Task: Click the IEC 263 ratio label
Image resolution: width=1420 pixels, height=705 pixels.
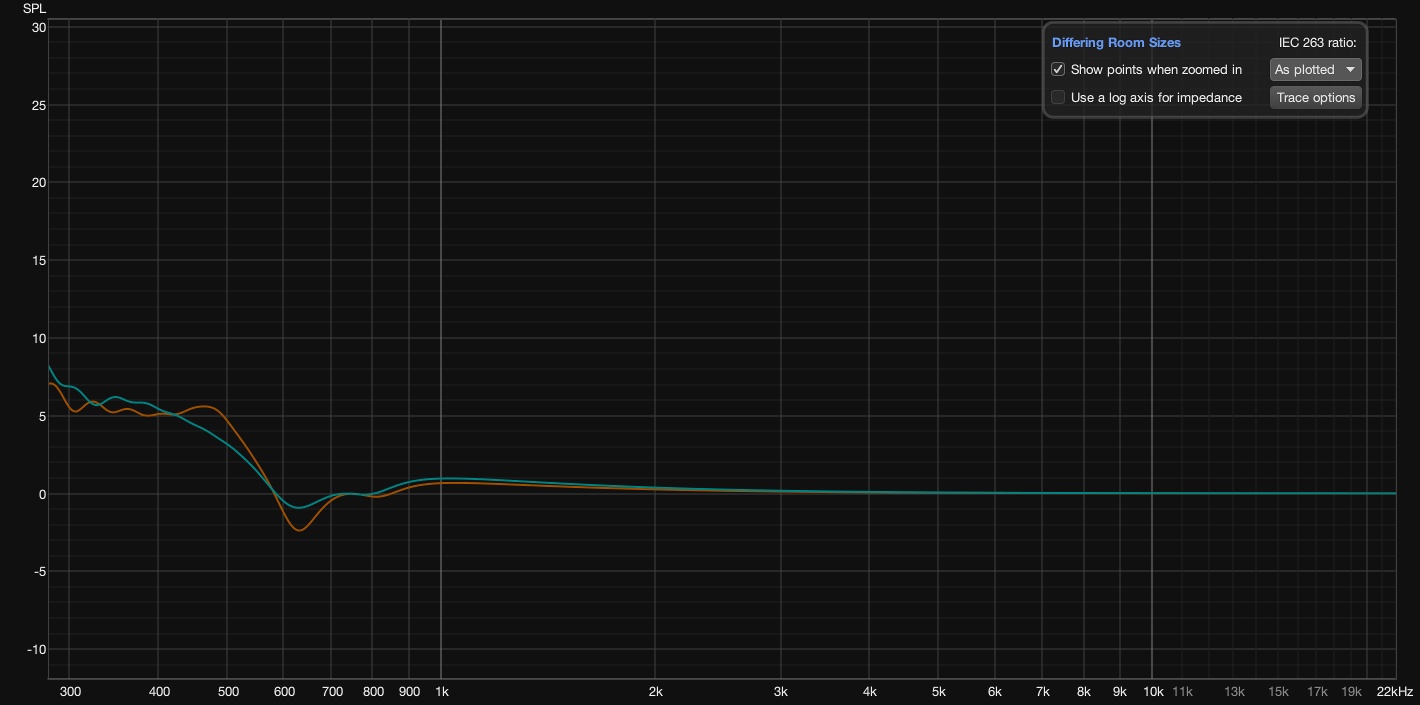Action: pyautogui.click(x=1317, y=43)
